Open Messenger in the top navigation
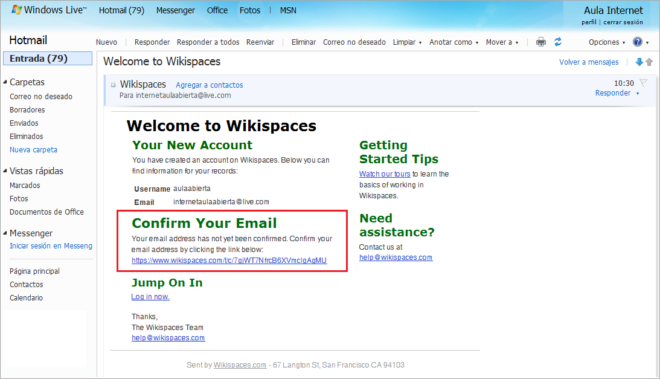 pos(175,10)
